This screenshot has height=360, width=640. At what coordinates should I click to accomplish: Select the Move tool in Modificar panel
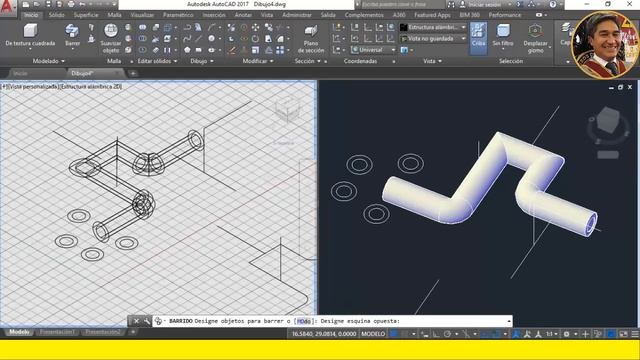pyautogui.click(x=255, y=27)
